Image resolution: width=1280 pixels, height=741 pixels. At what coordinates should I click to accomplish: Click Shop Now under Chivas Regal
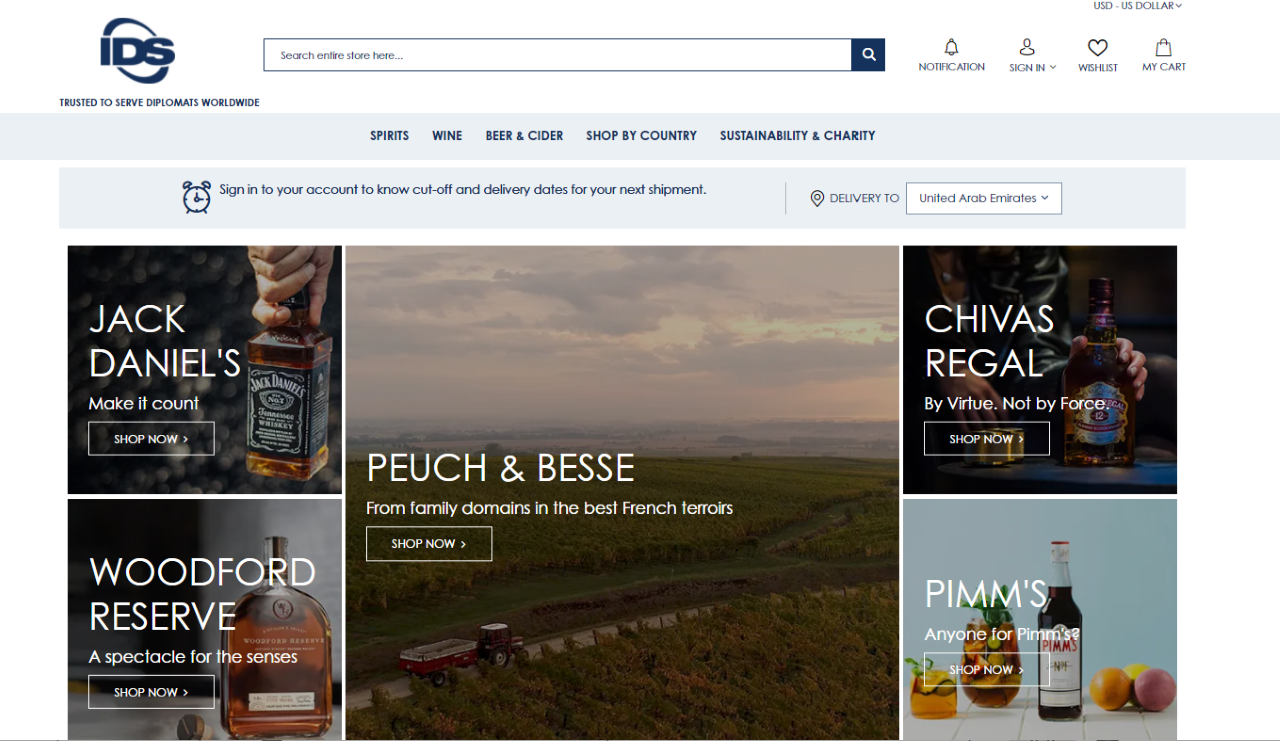[987, 439]
